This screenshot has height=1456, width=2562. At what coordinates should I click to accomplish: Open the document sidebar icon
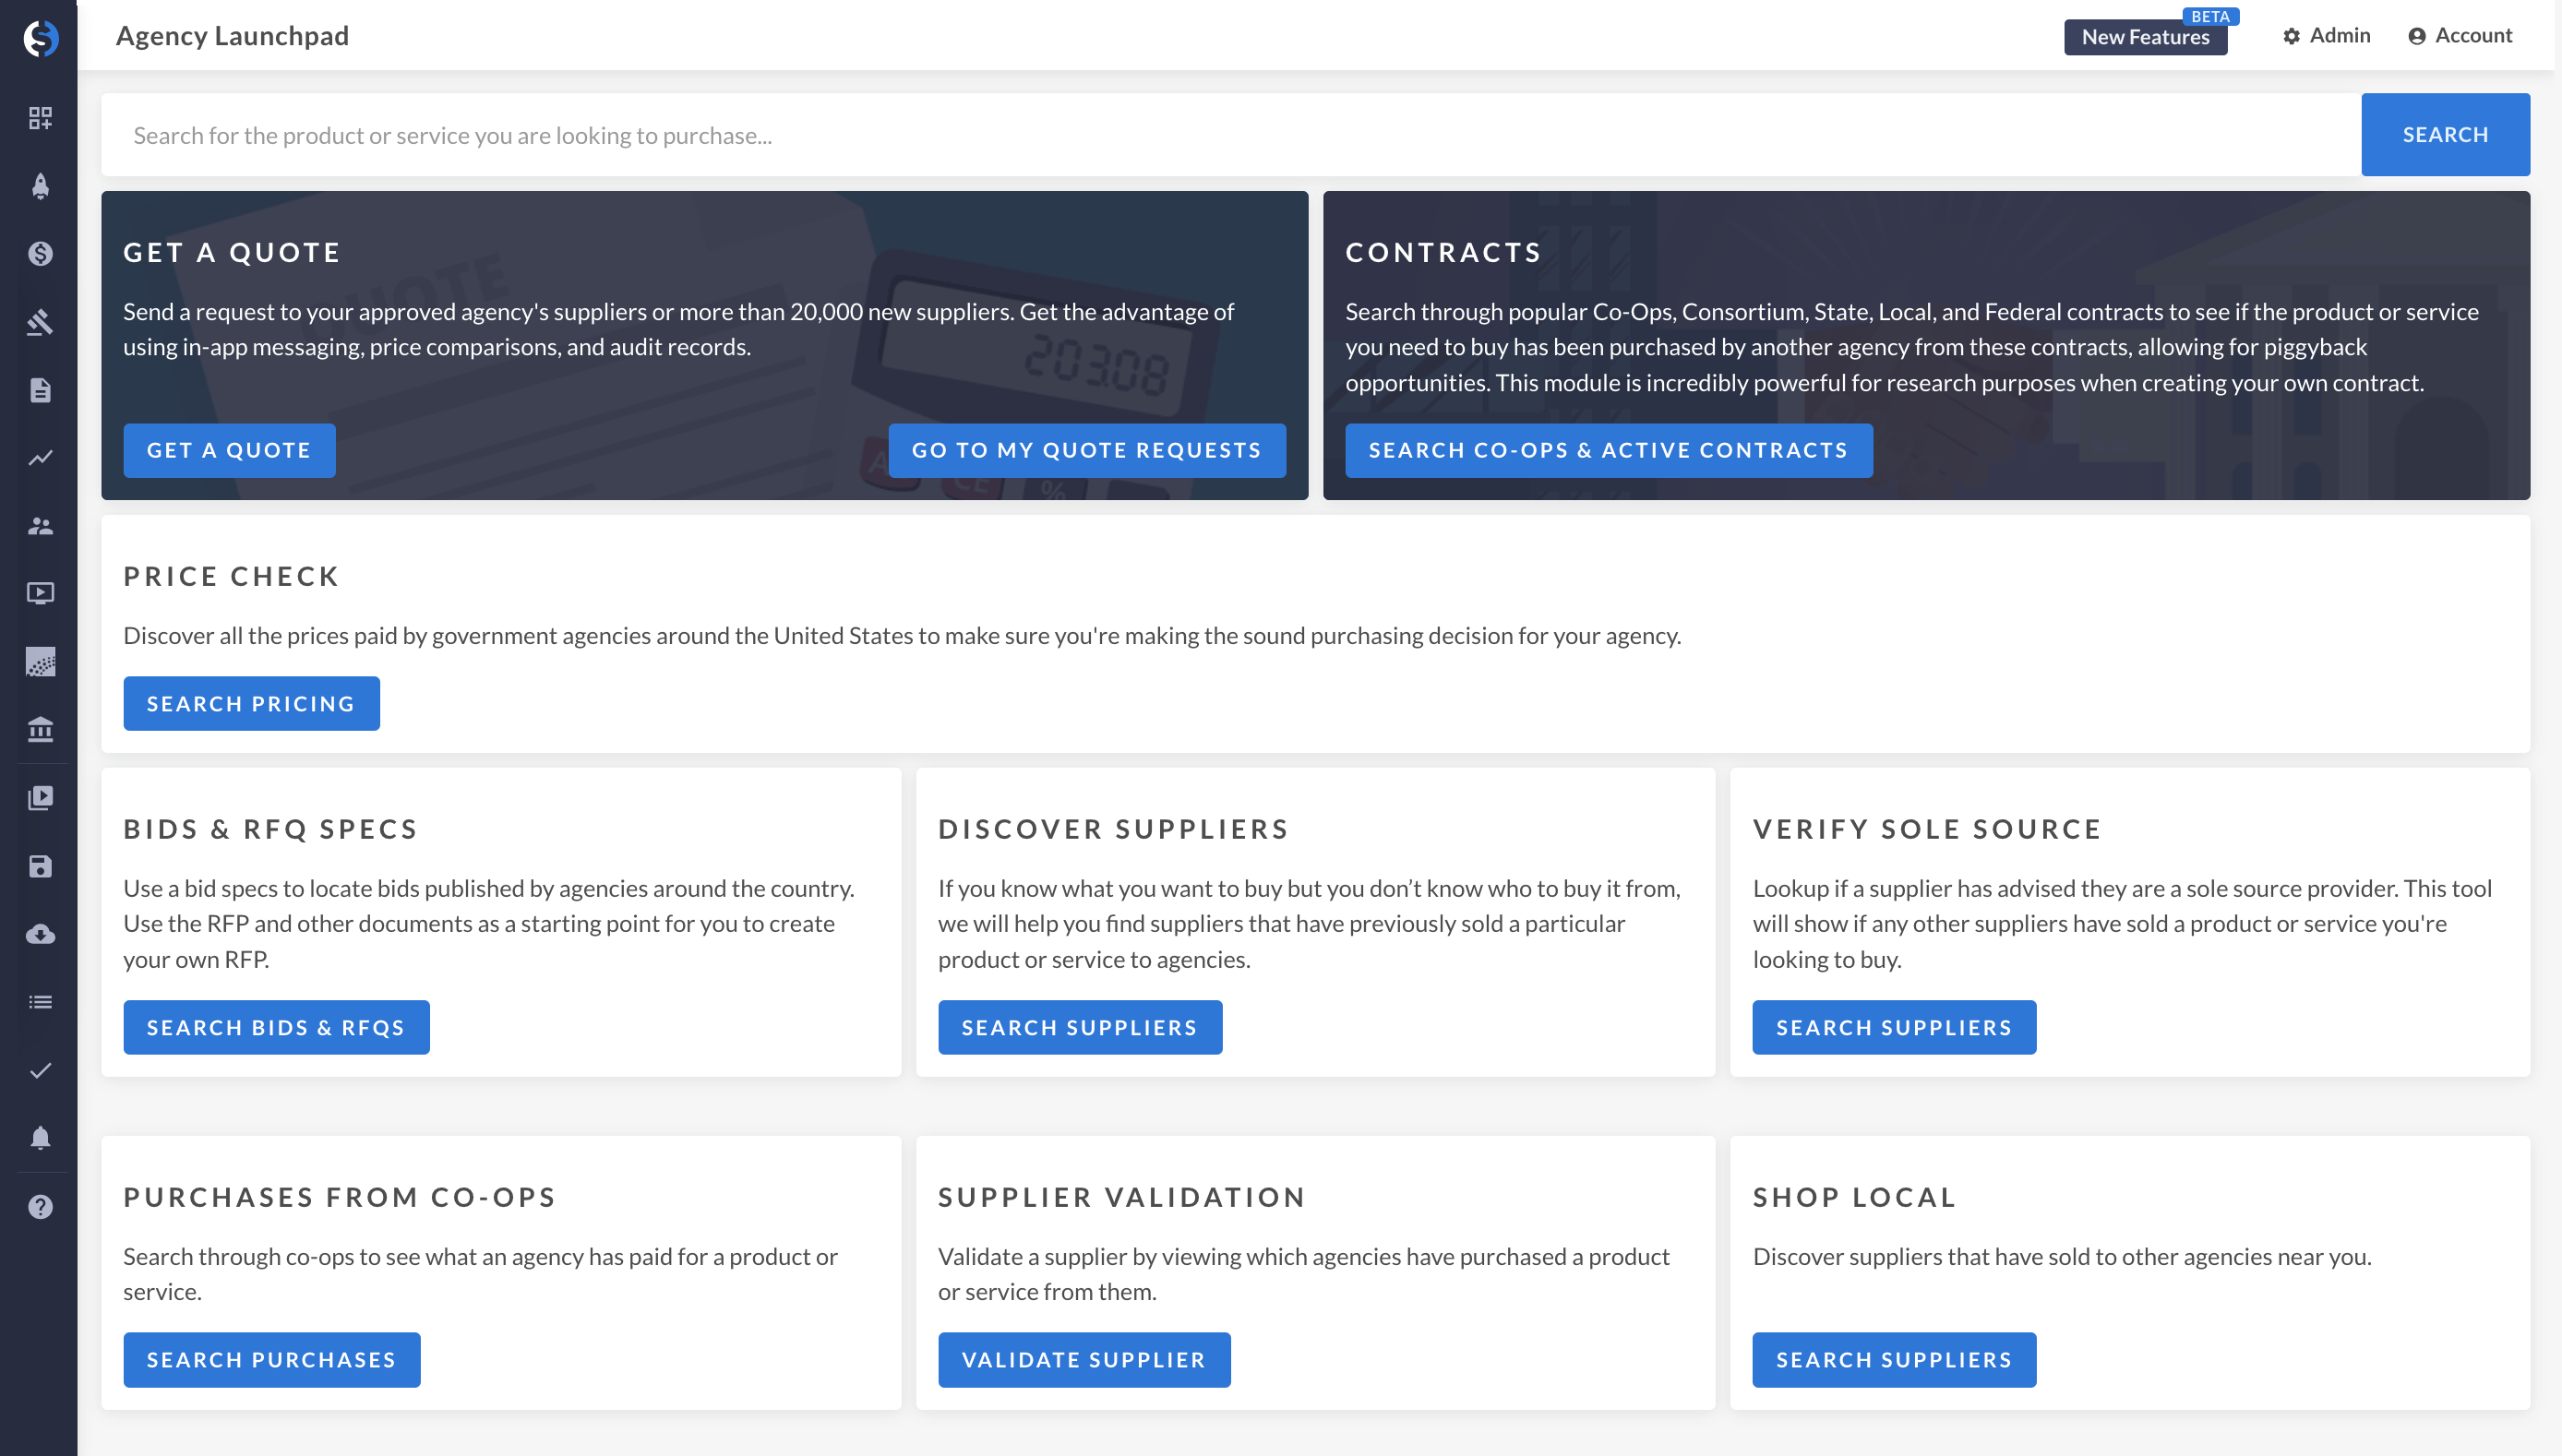point(40,390)
